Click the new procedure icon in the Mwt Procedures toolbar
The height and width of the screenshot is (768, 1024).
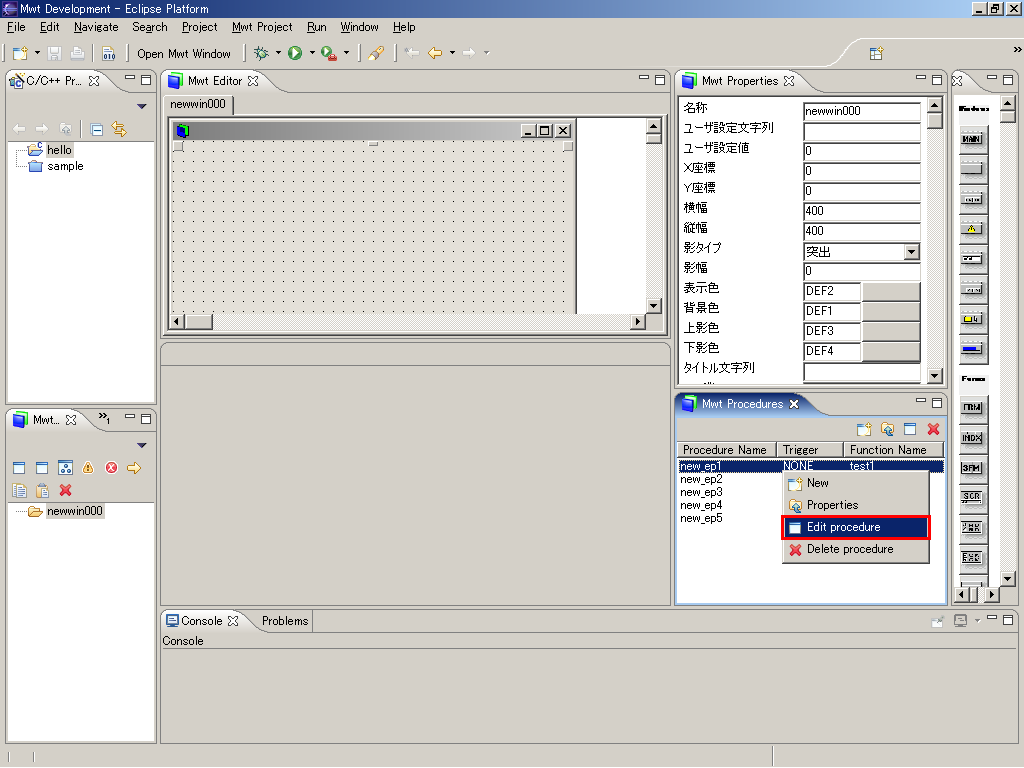click(x=864, y=429)
